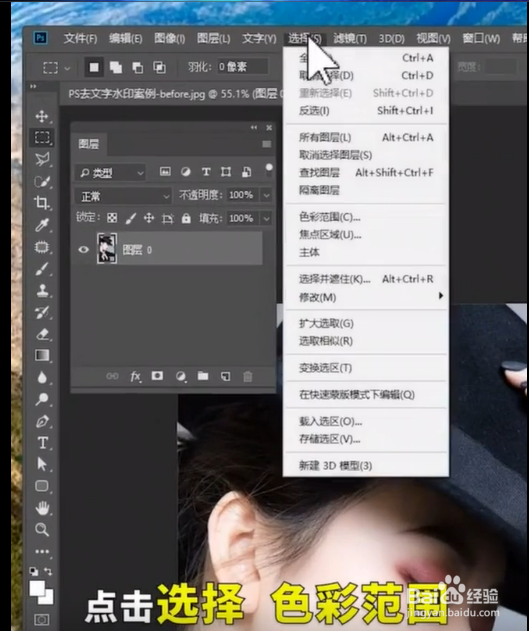Click the 羽化 feather input field

pyautogui.click(x=243, y=66)
